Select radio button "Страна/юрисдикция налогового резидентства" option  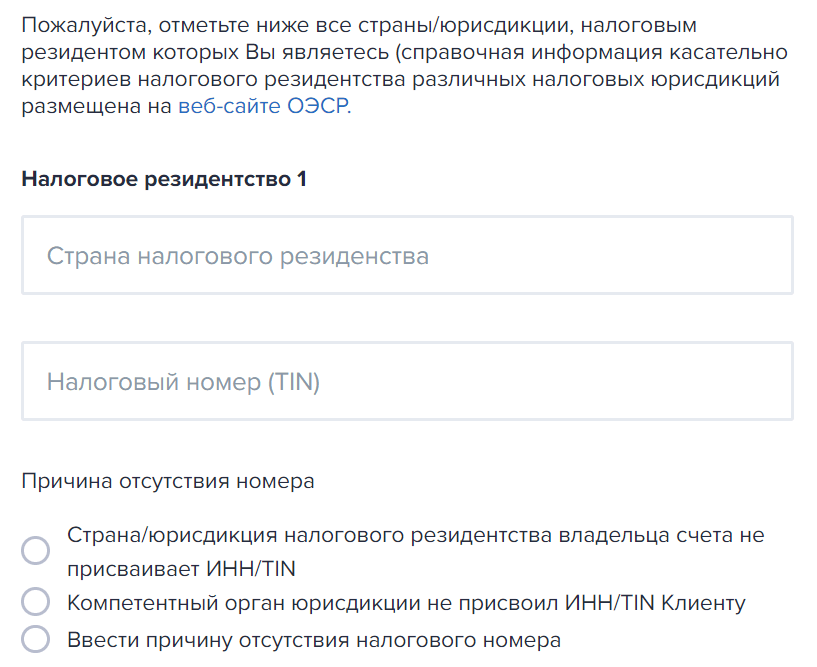click(x=36, y=551)
